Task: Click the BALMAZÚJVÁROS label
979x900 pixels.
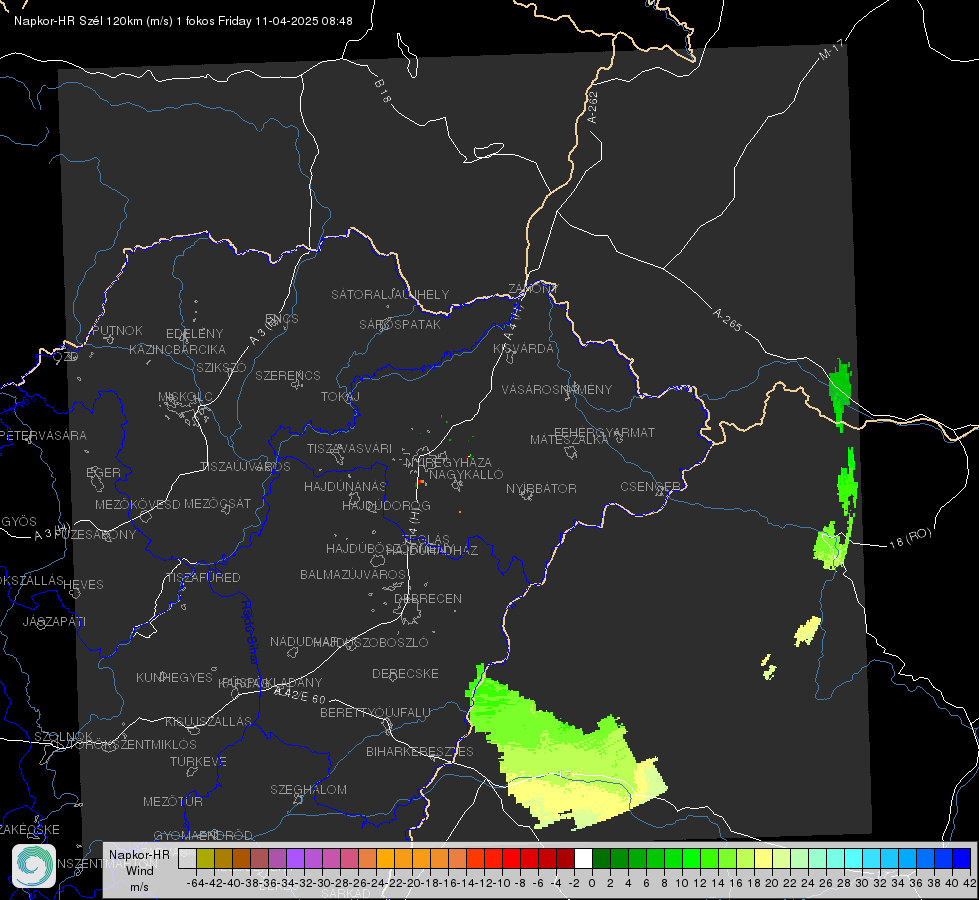Action: 353,574
